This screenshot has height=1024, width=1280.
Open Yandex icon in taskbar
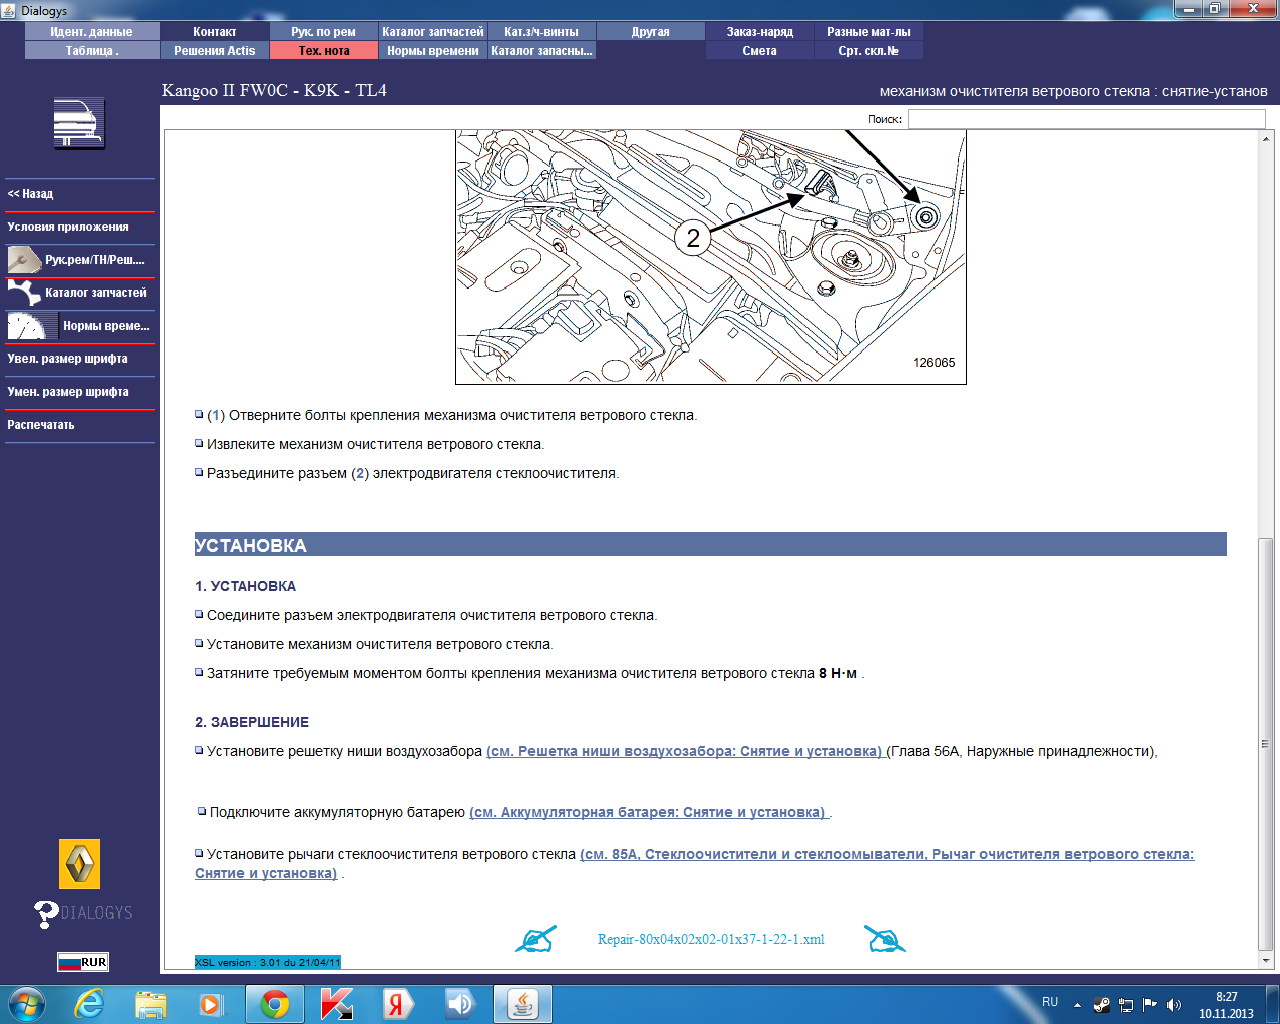(397, 1004)
